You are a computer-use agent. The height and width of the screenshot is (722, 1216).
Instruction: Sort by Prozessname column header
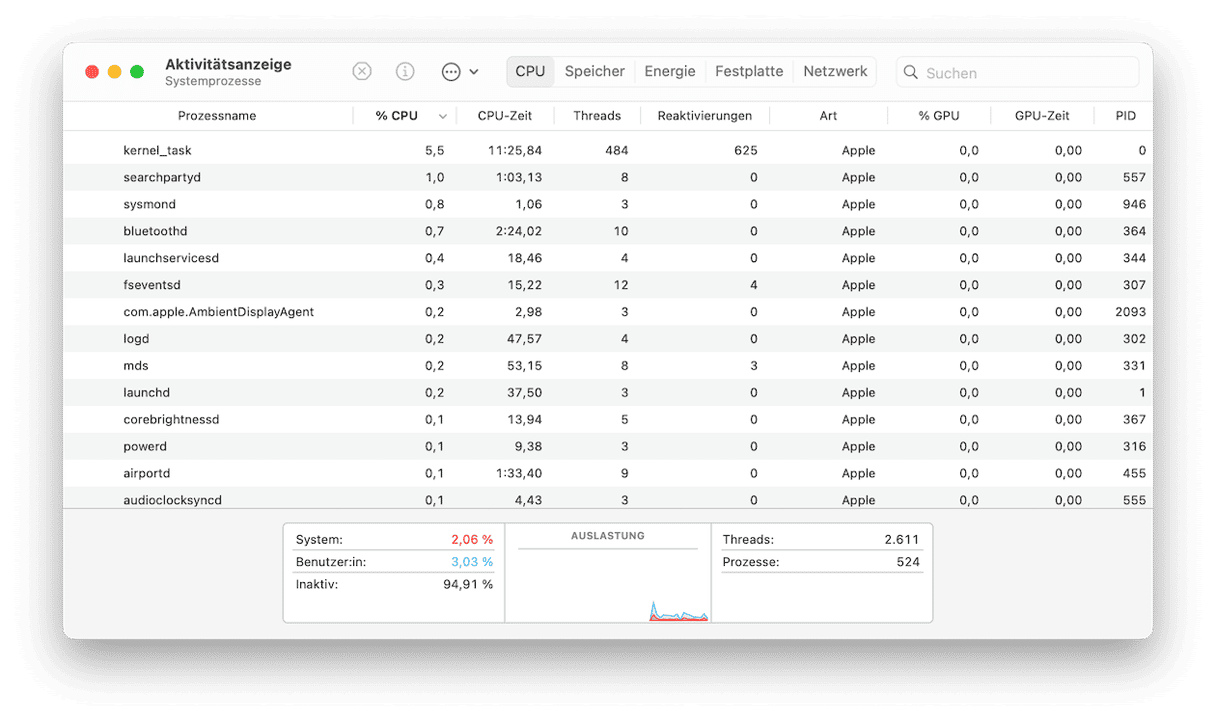(217, 115)
